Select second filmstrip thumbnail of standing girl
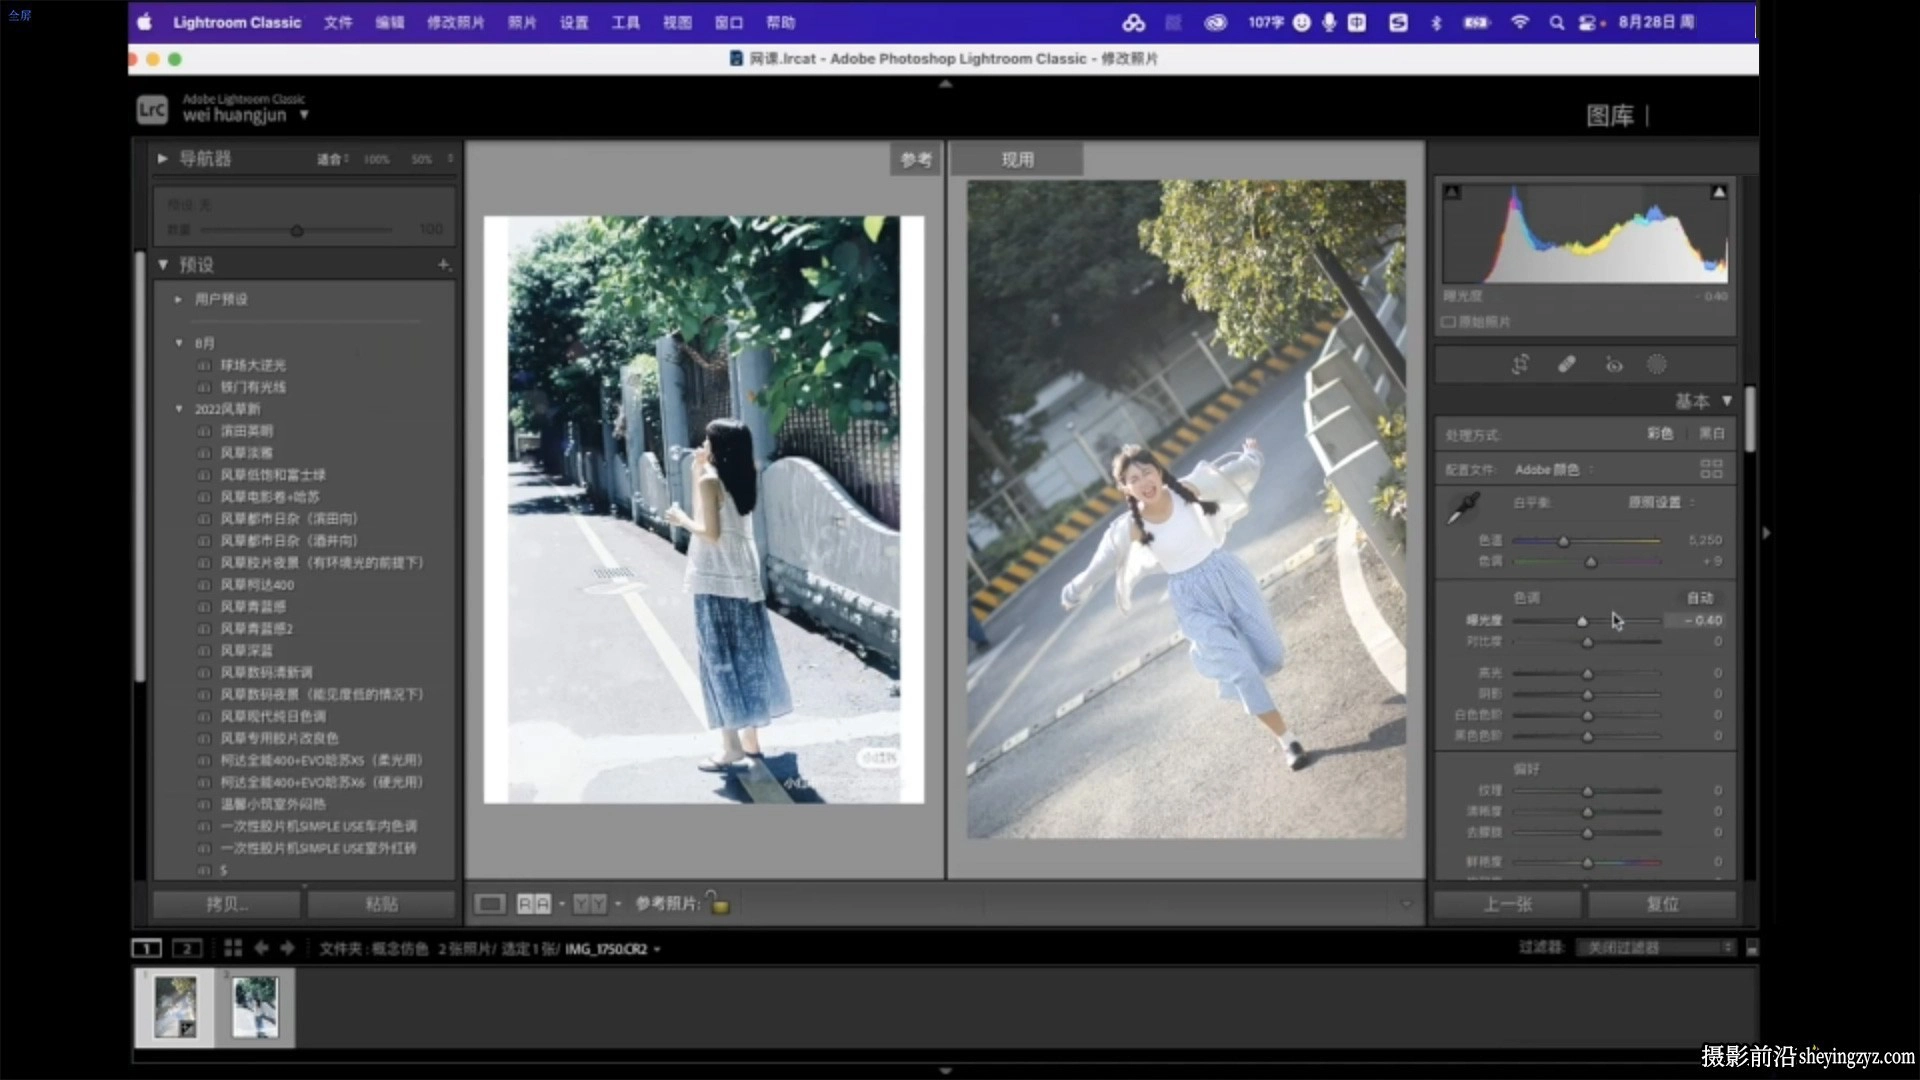This screenshot has width=1920, height=1080. point(255,1007)
